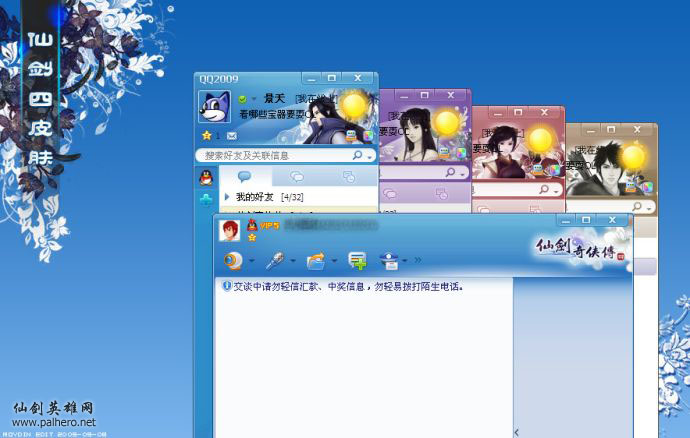Open search options arrow in red window
Viewport: 690px width, 438px height.
556,191
